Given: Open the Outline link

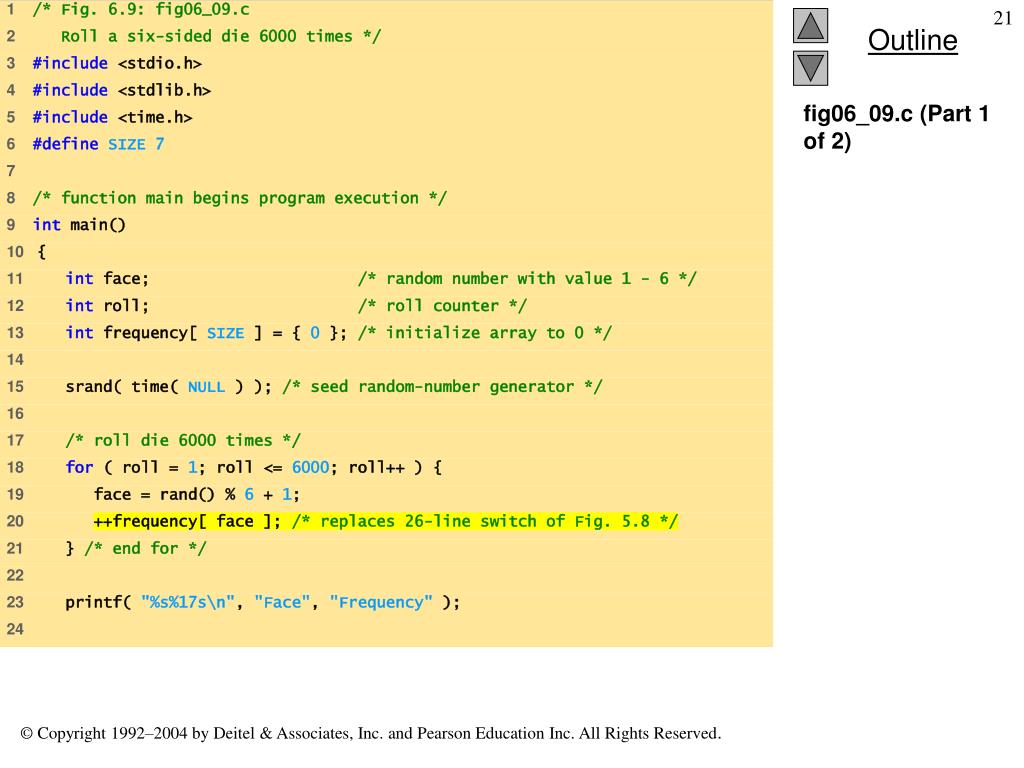Looking at the screenshot, I should pyautogui.click(x=912, y=40).
